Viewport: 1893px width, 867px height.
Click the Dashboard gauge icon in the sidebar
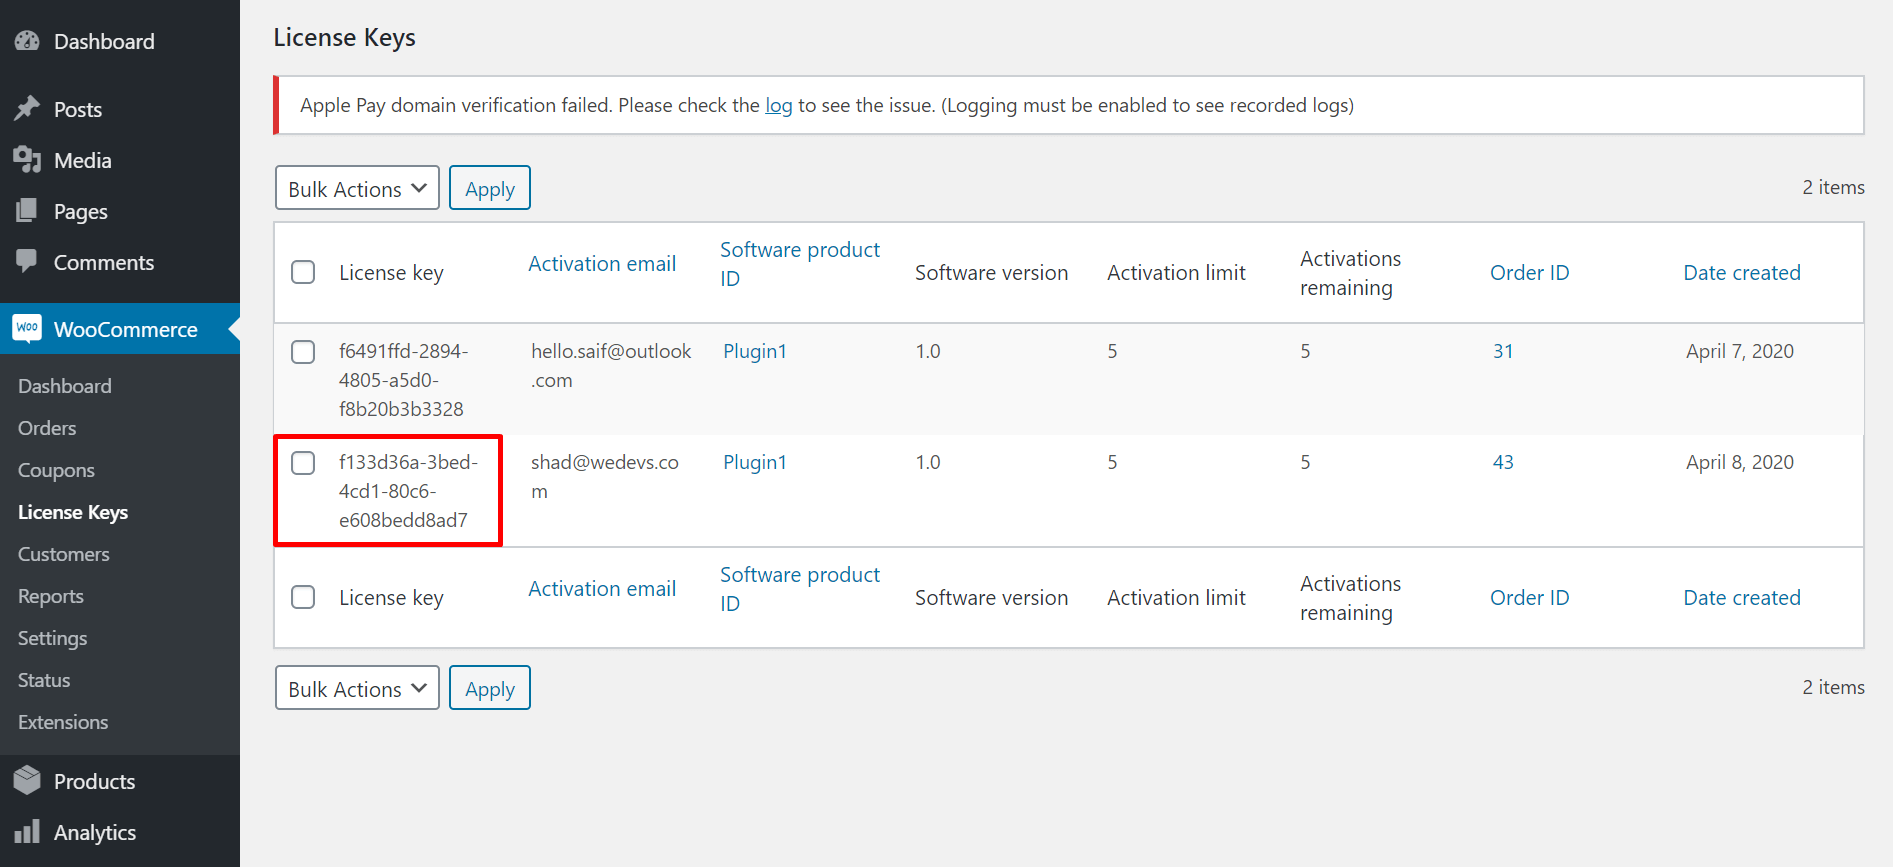27,41
